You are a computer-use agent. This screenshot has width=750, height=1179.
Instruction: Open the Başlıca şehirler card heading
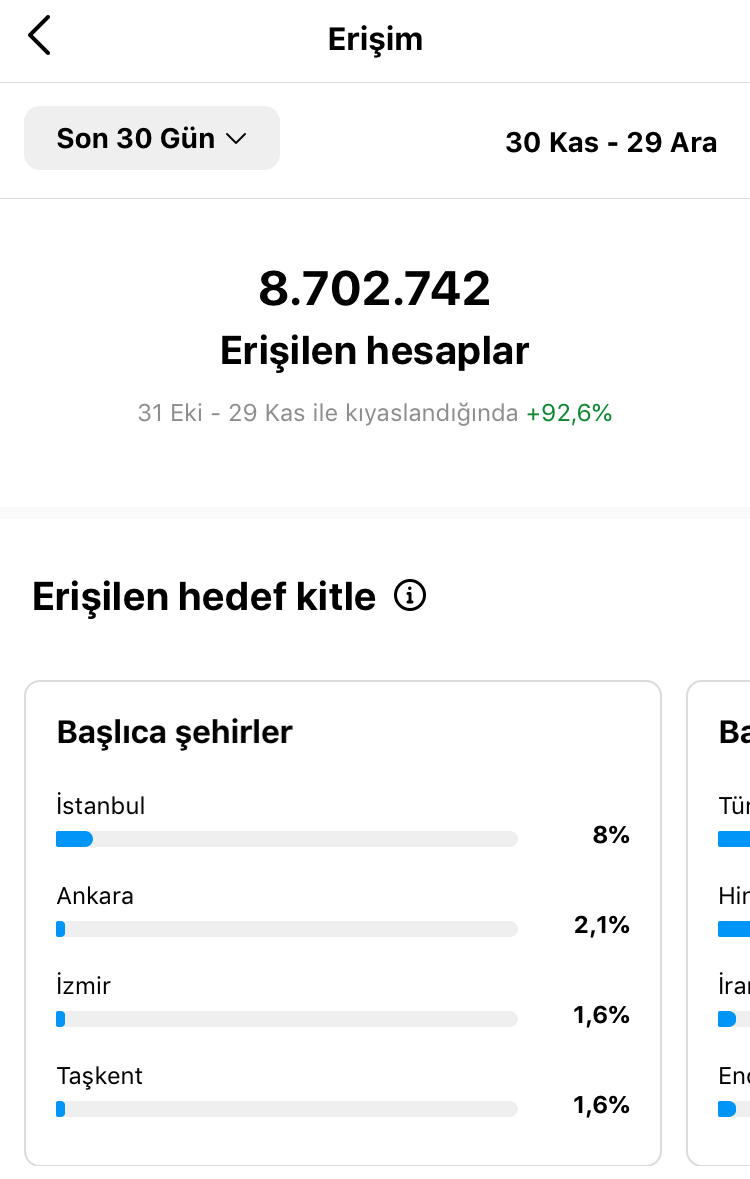[175, 732]
